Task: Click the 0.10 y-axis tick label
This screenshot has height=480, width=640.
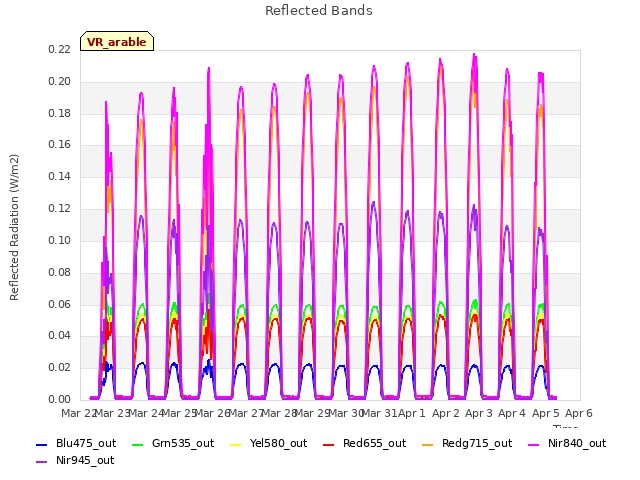Action: pyautogui.click(x=60, y=240)
